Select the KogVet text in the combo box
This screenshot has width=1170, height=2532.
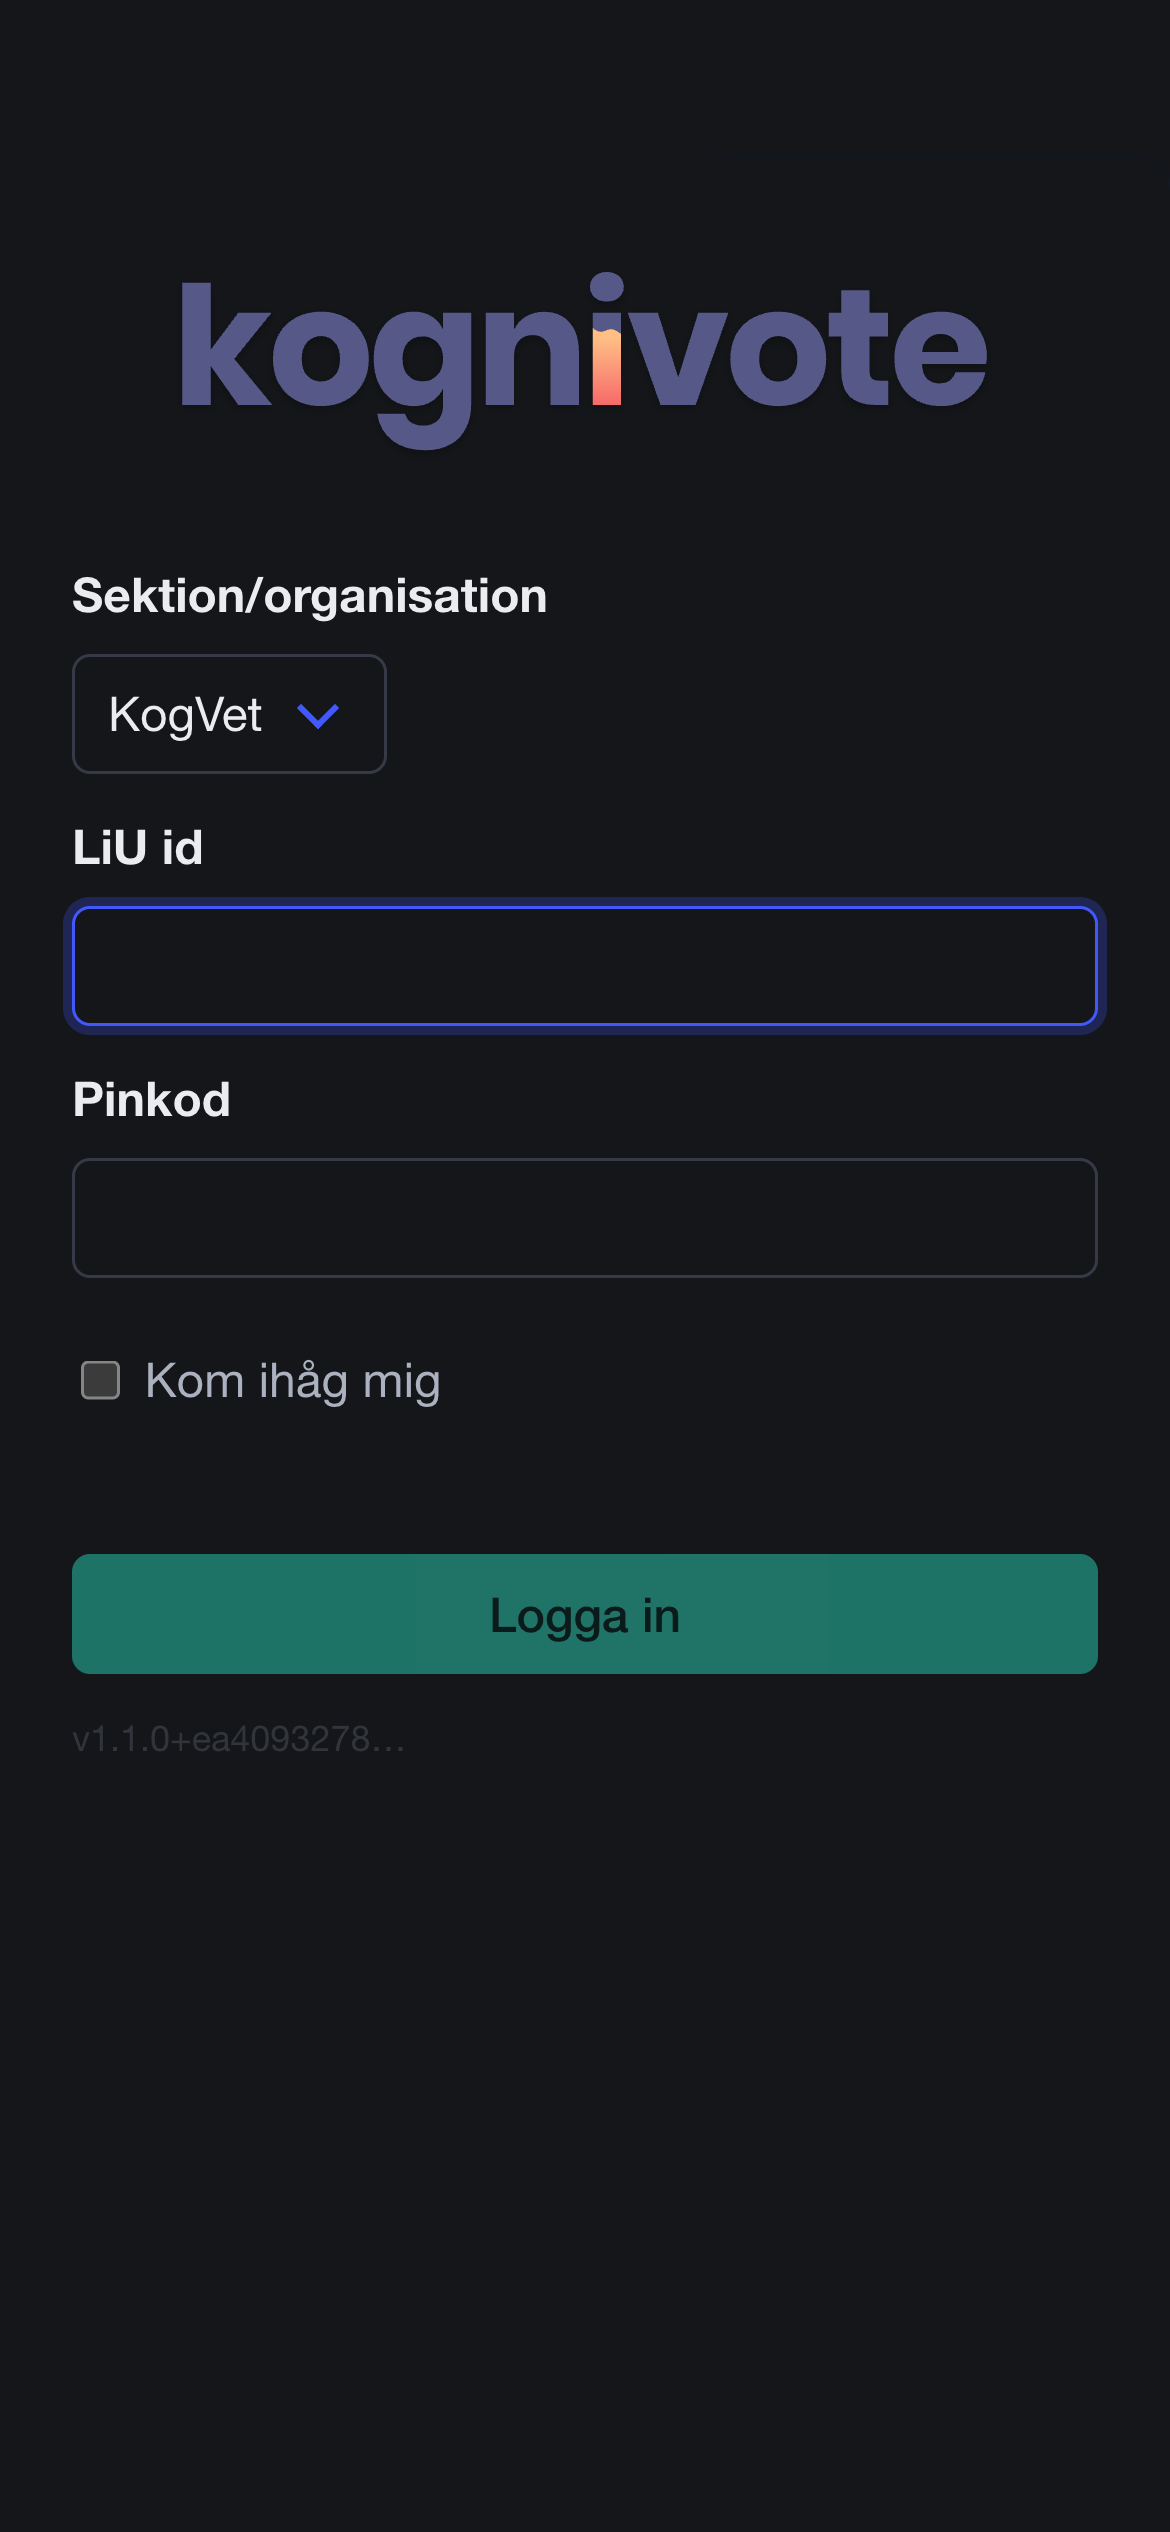[x=185, y=716]
